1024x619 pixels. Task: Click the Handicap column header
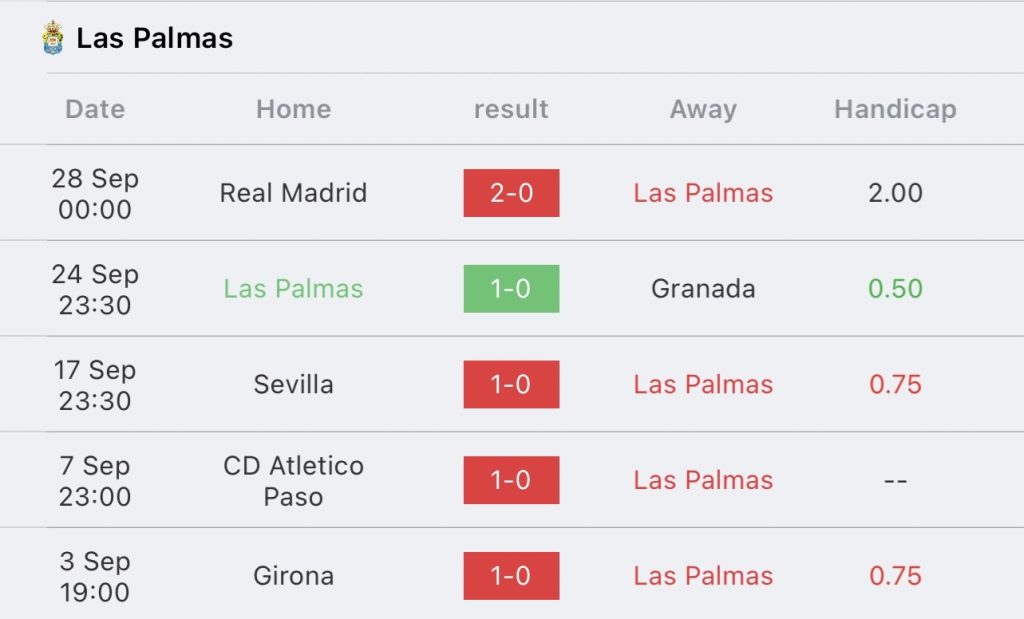pyautogui.click(x=895, y=109)
